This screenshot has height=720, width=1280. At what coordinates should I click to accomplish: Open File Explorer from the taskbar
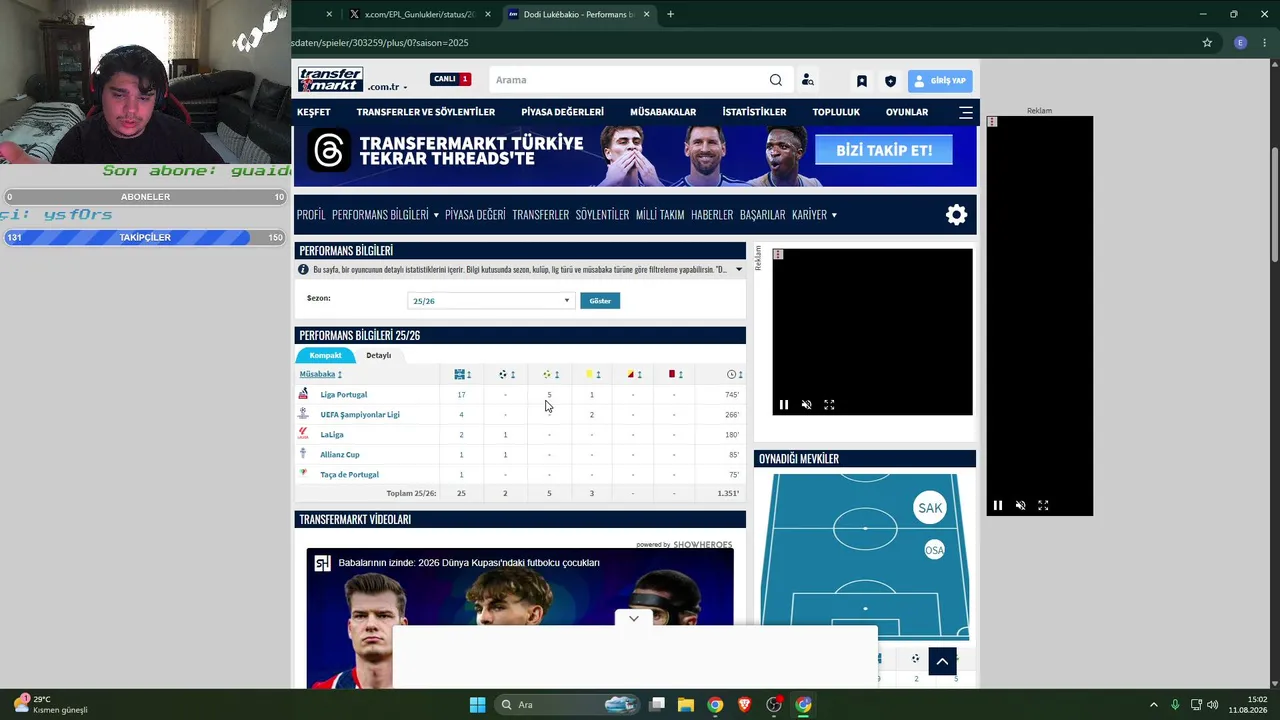[686, 705]
